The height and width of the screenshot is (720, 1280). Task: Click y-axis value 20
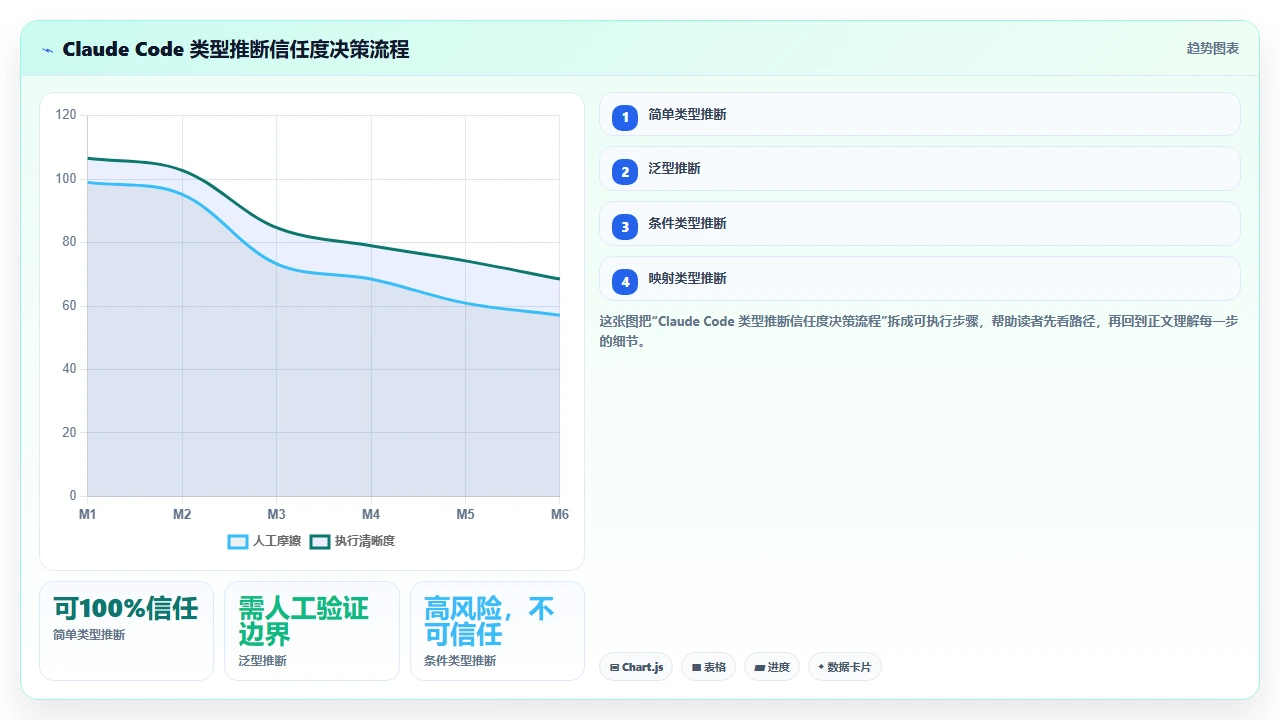coord(69,433)
